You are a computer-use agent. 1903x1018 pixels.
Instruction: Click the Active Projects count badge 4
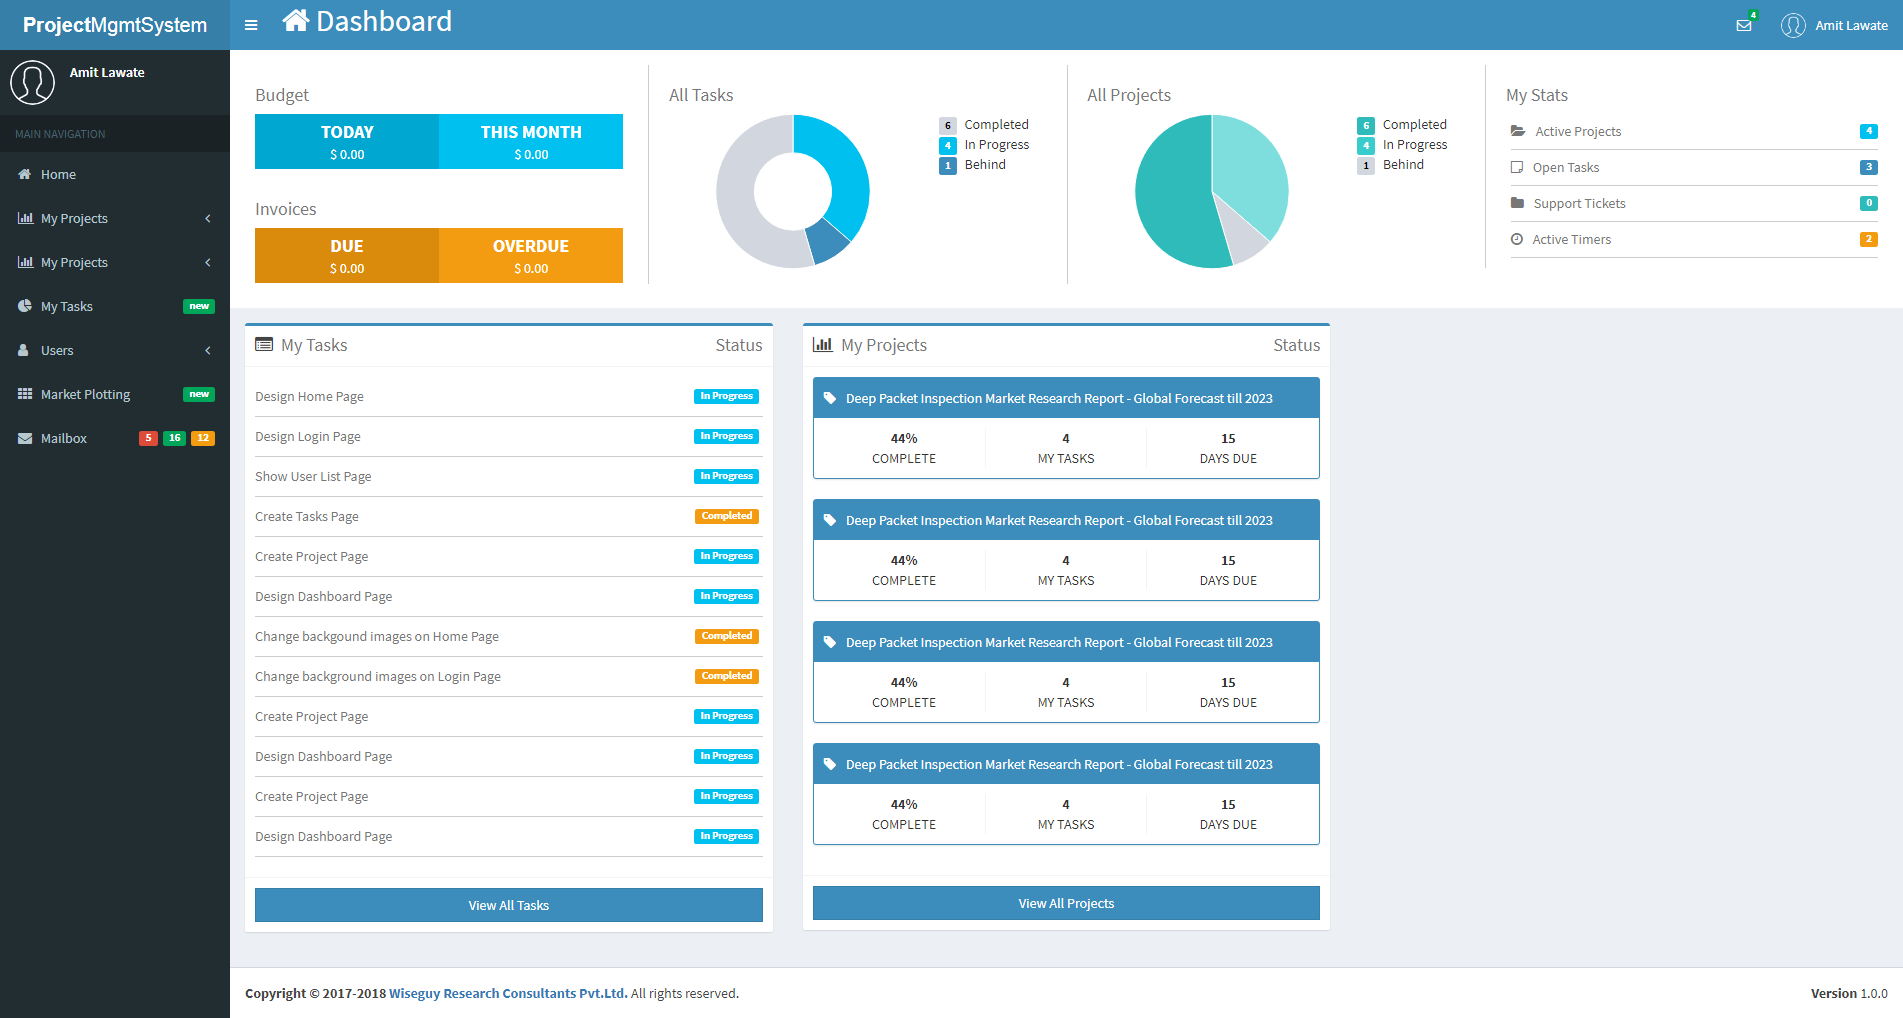point(1868,131)
